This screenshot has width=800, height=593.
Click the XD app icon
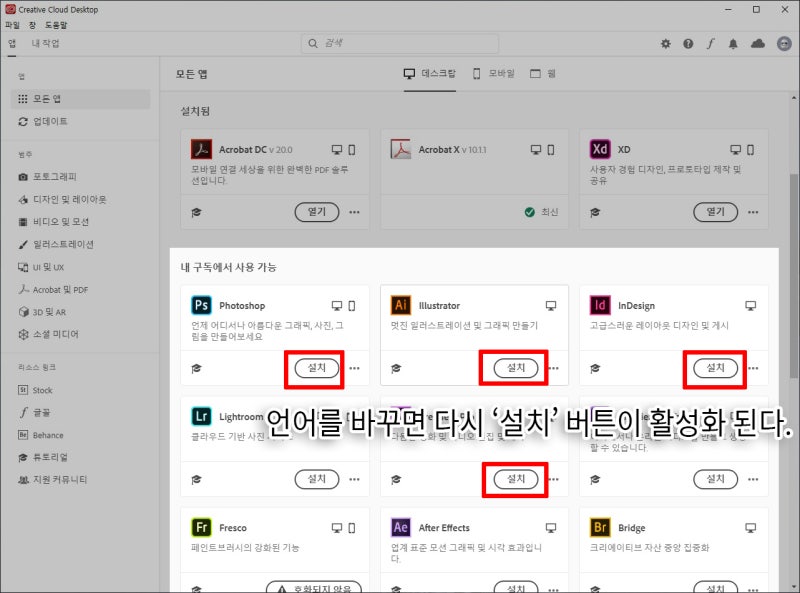[600, 149]
